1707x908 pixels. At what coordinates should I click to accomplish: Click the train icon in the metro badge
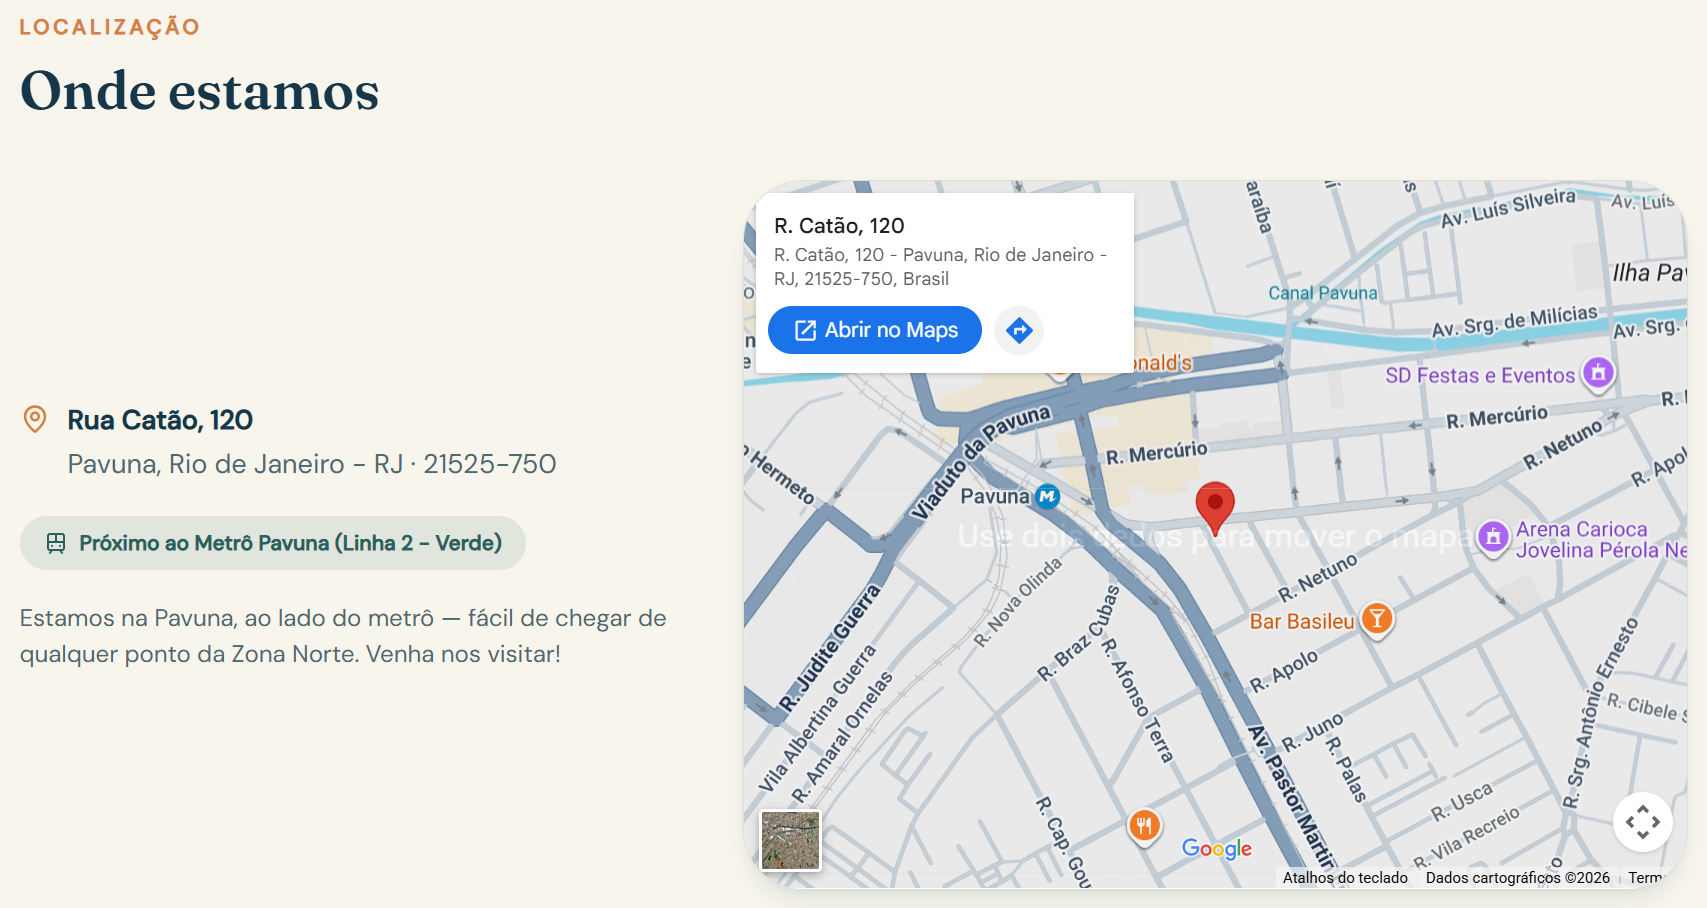(x=56, y=543)
